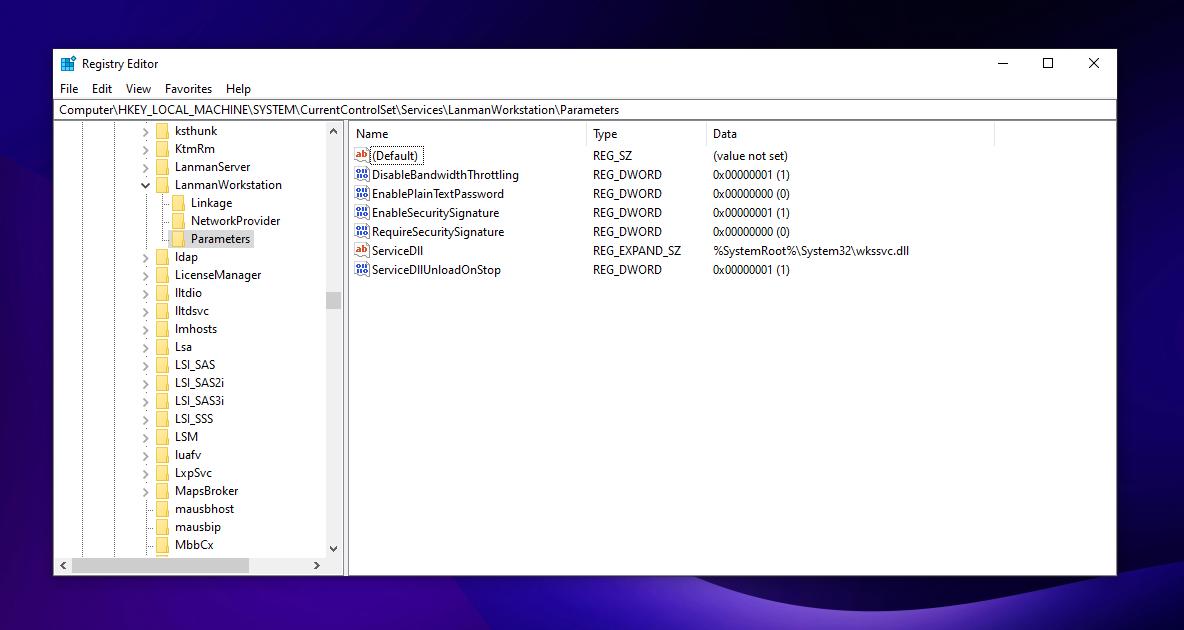Expand the LanmanServer key
This screenshot has width=1184, height=630.
click(146, 167)
